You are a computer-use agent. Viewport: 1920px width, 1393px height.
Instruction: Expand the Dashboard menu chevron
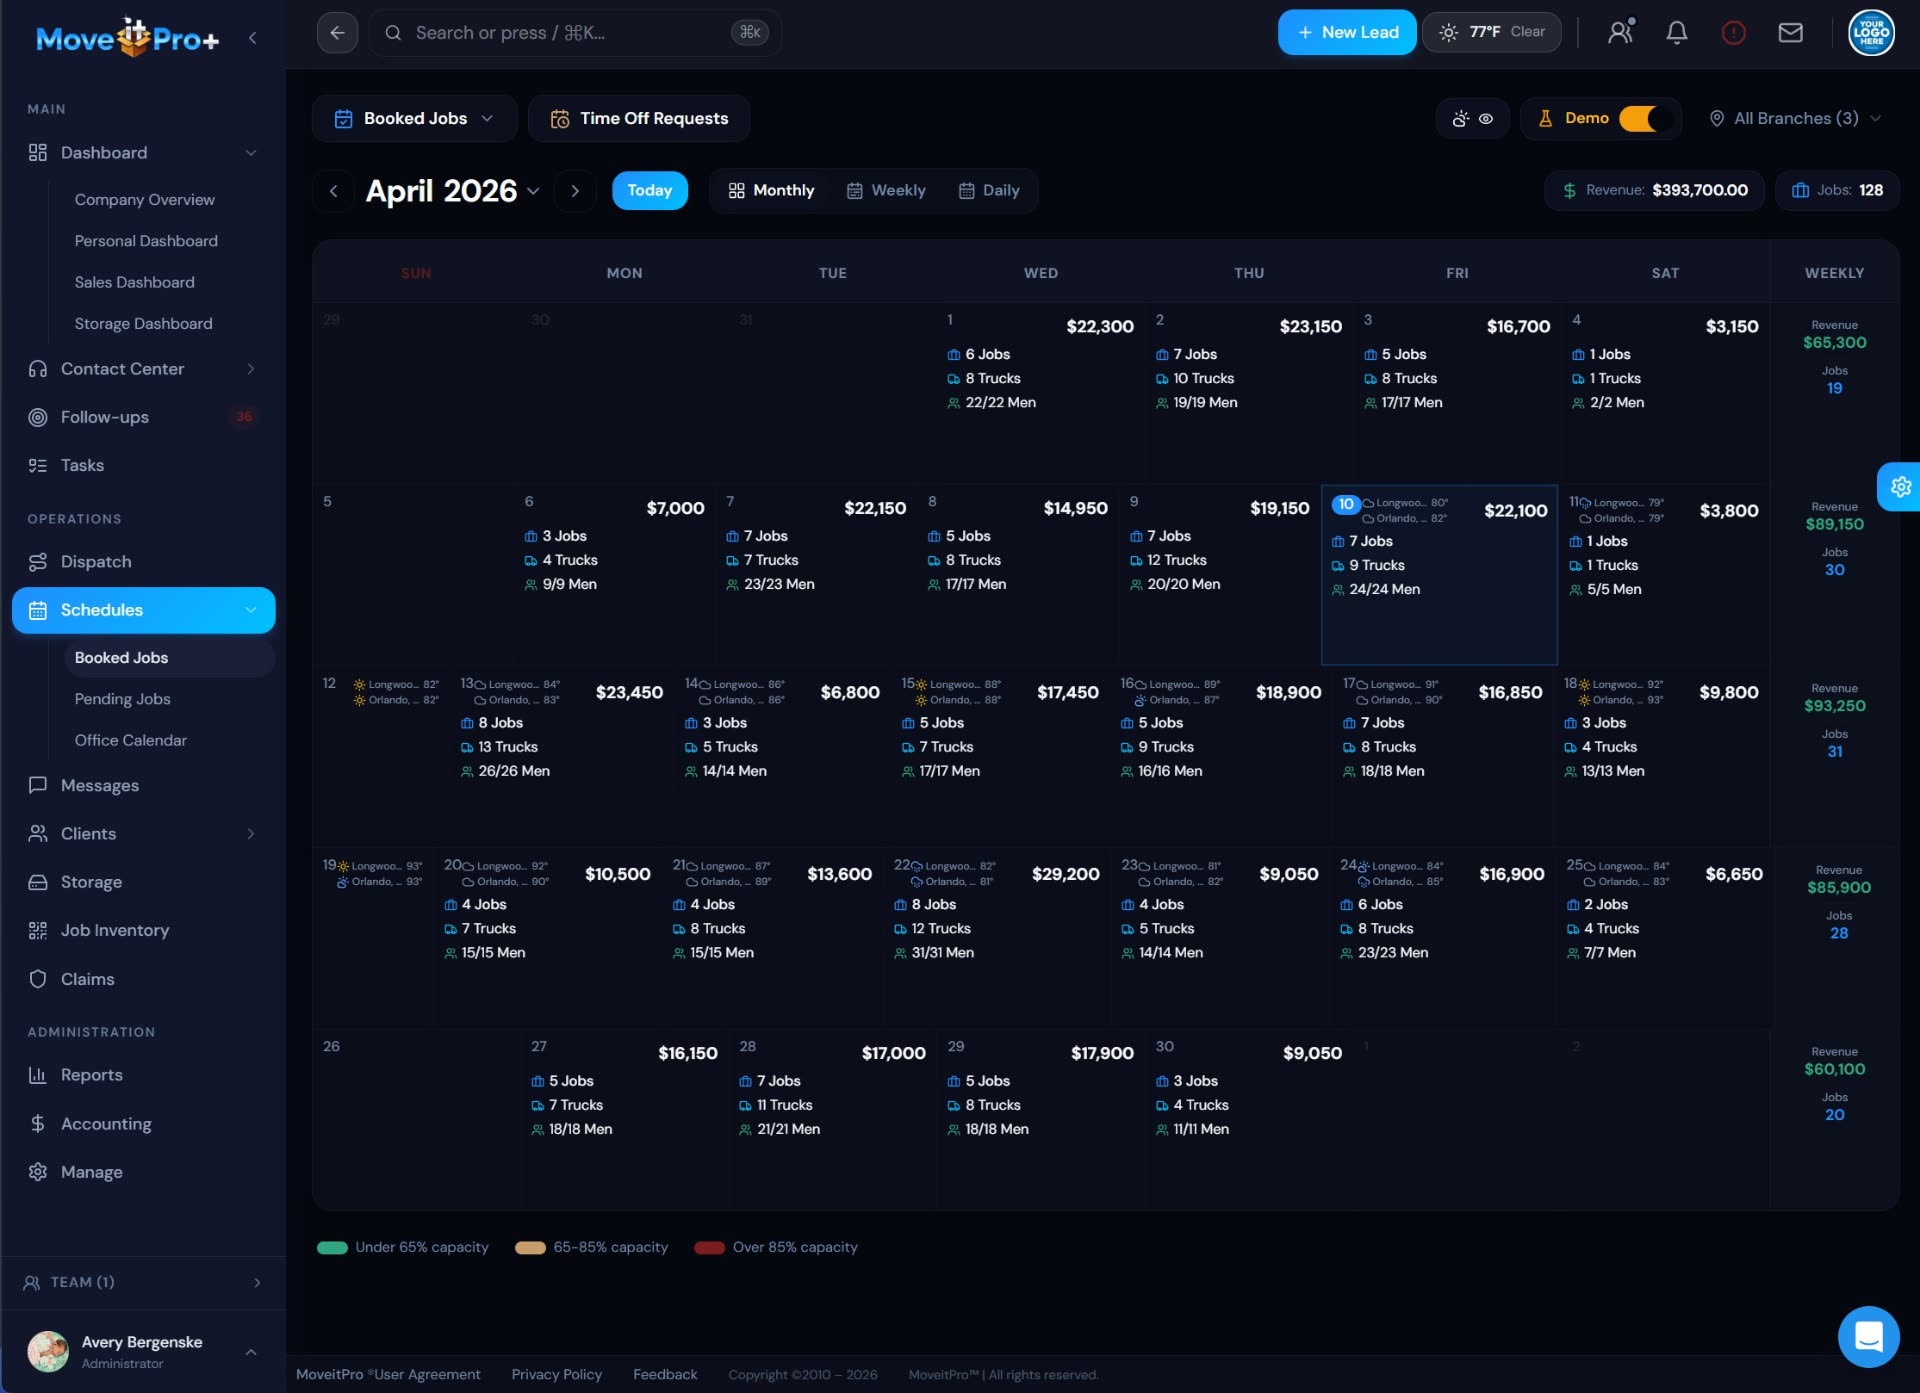(x=251, y=153)
